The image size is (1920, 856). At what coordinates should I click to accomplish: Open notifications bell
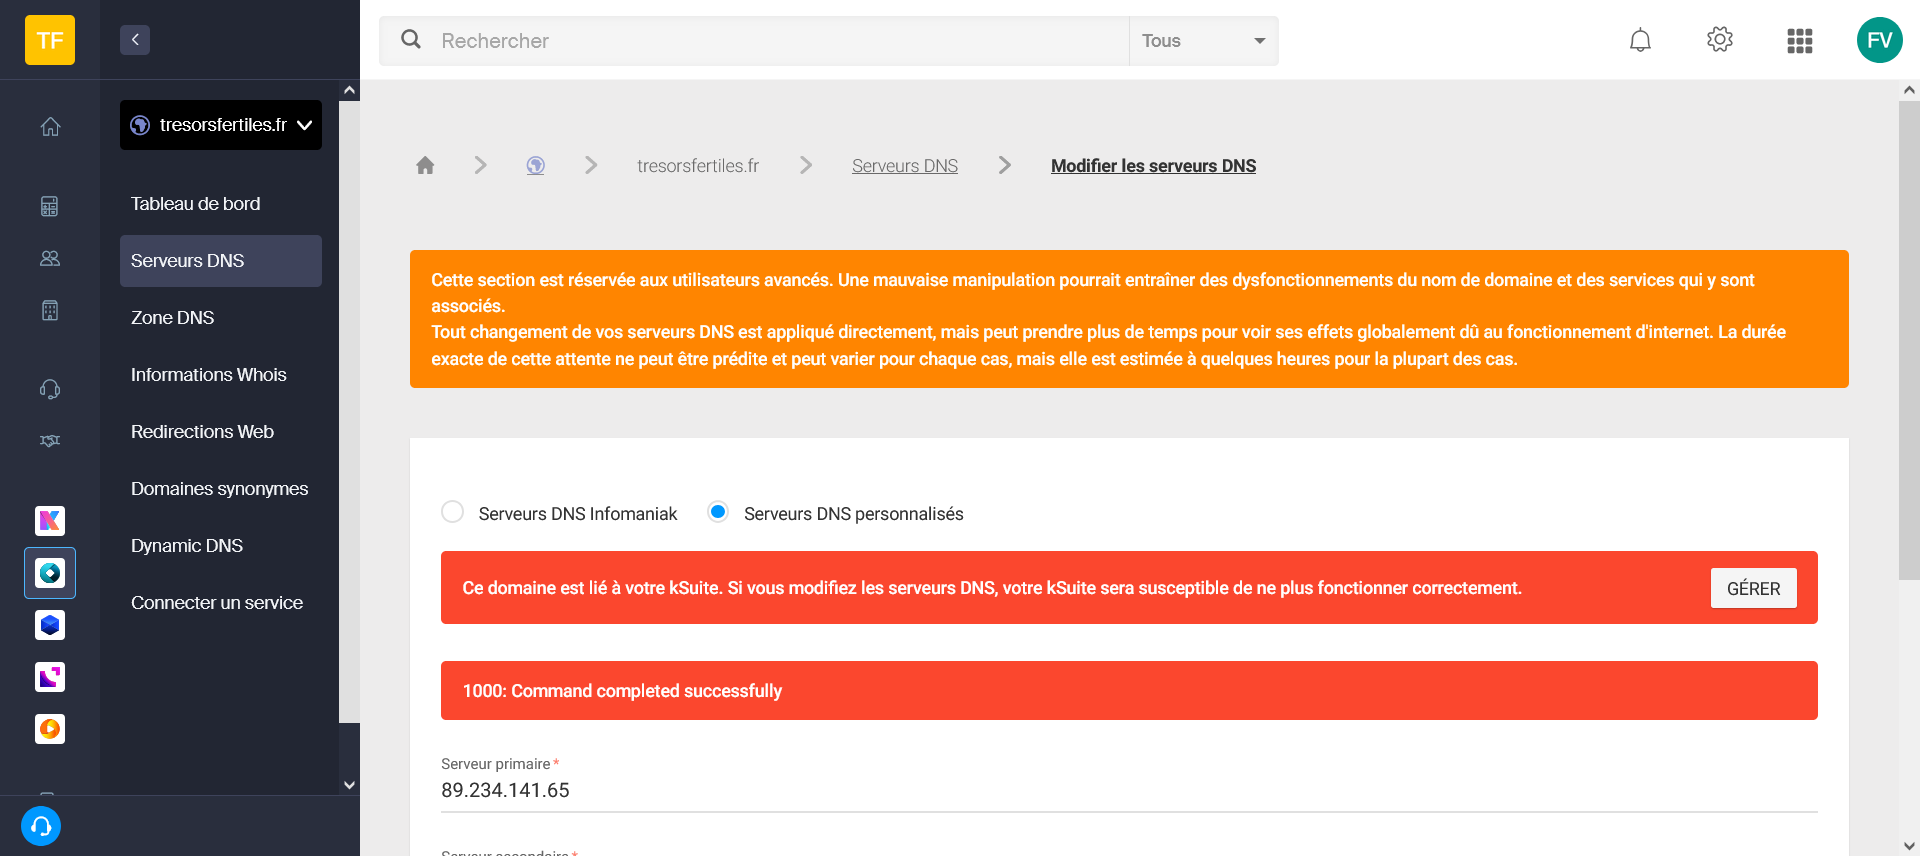tap(1640, 40)
